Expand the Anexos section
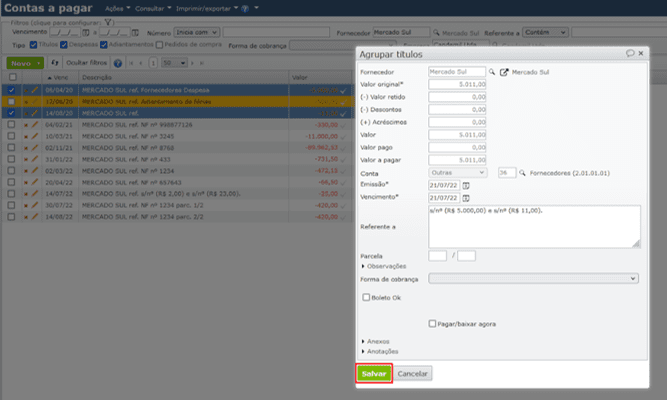 [376, 341]
